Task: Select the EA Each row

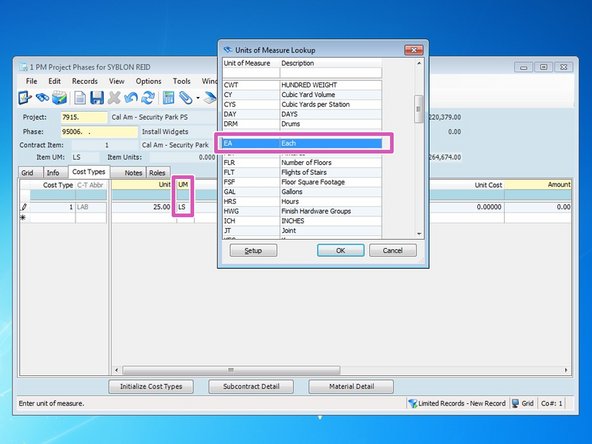Action: [x=302, y=143]
